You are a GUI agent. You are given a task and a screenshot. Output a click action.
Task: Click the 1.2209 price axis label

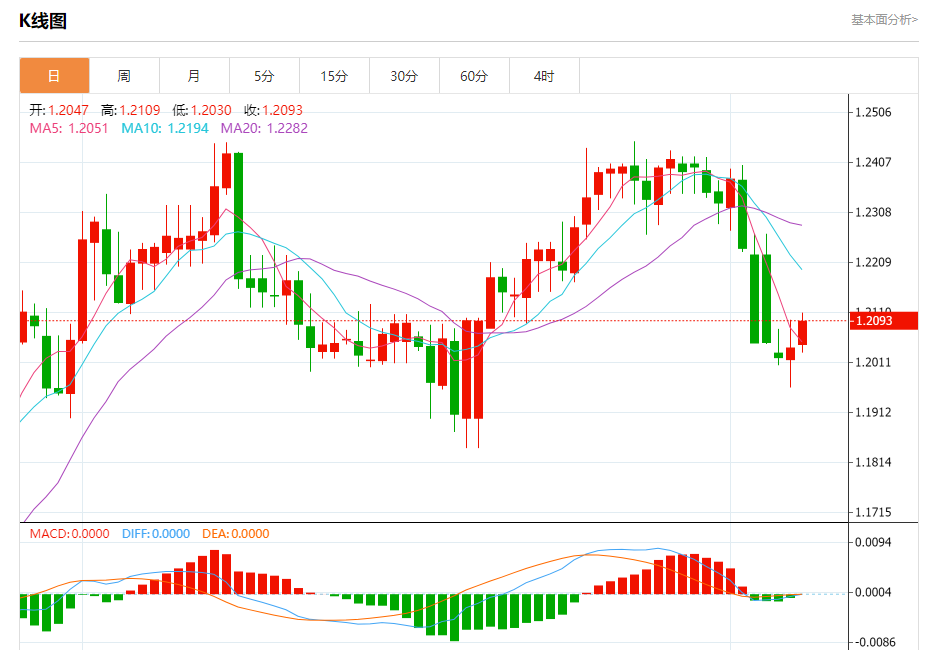tap(873, 262)
